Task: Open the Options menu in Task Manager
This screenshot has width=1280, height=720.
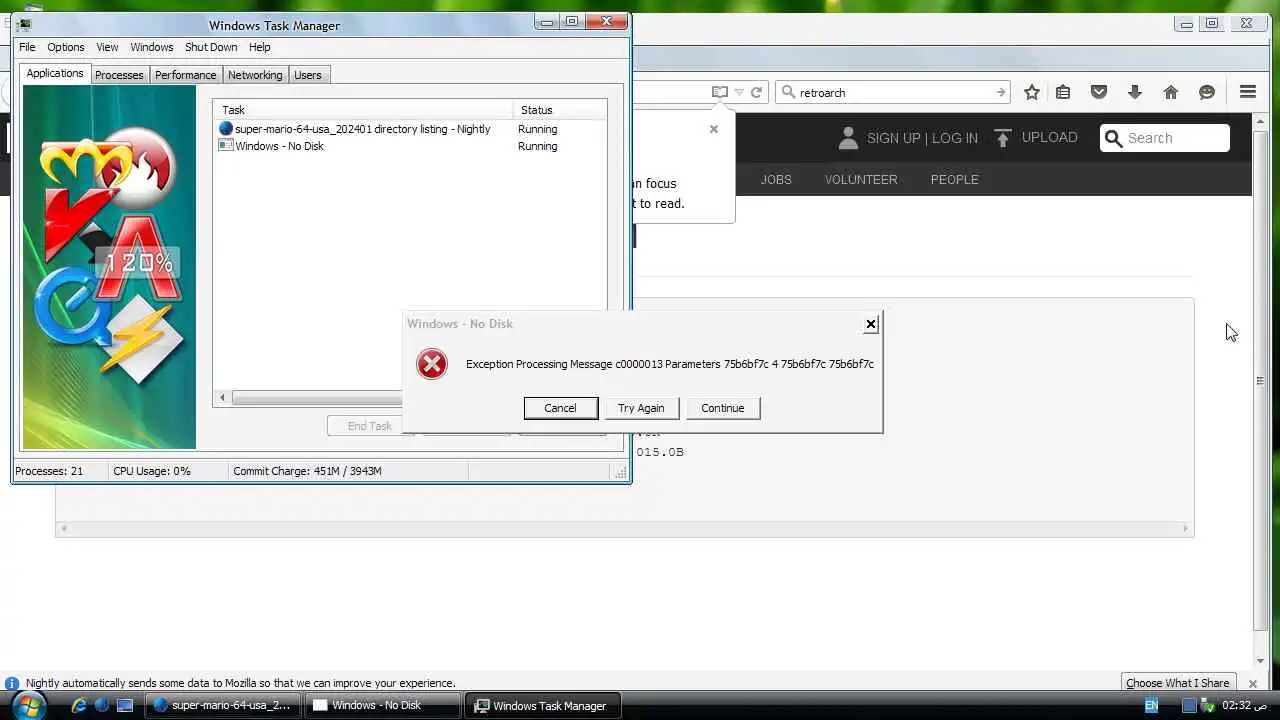Action: (66, 47)
